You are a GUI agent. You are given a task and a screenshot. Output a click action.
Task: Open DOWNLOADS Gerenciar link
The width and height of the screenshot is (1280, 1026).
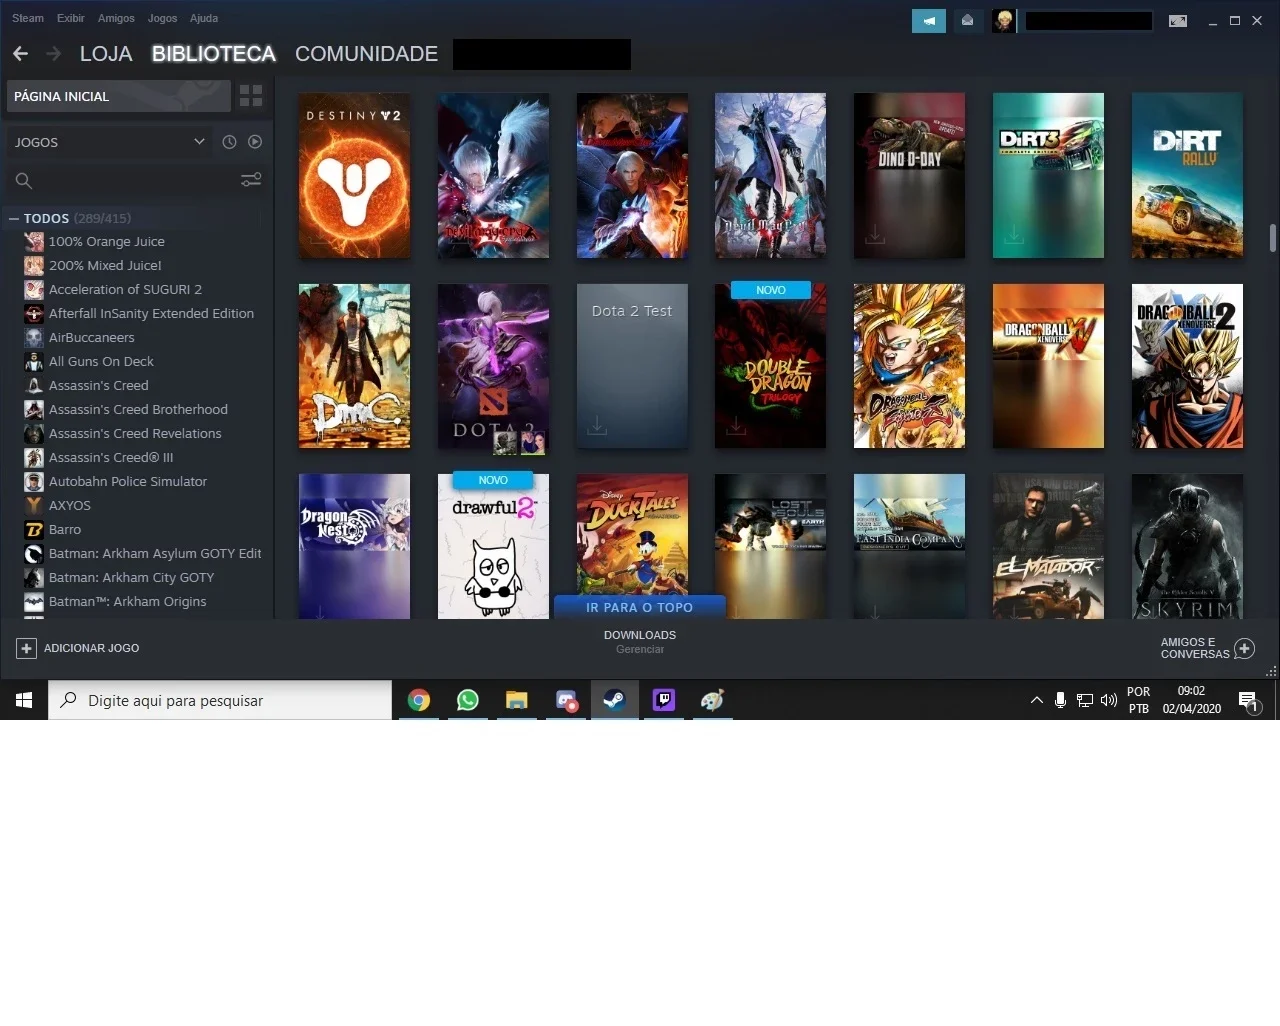click(x=640, y=642)
